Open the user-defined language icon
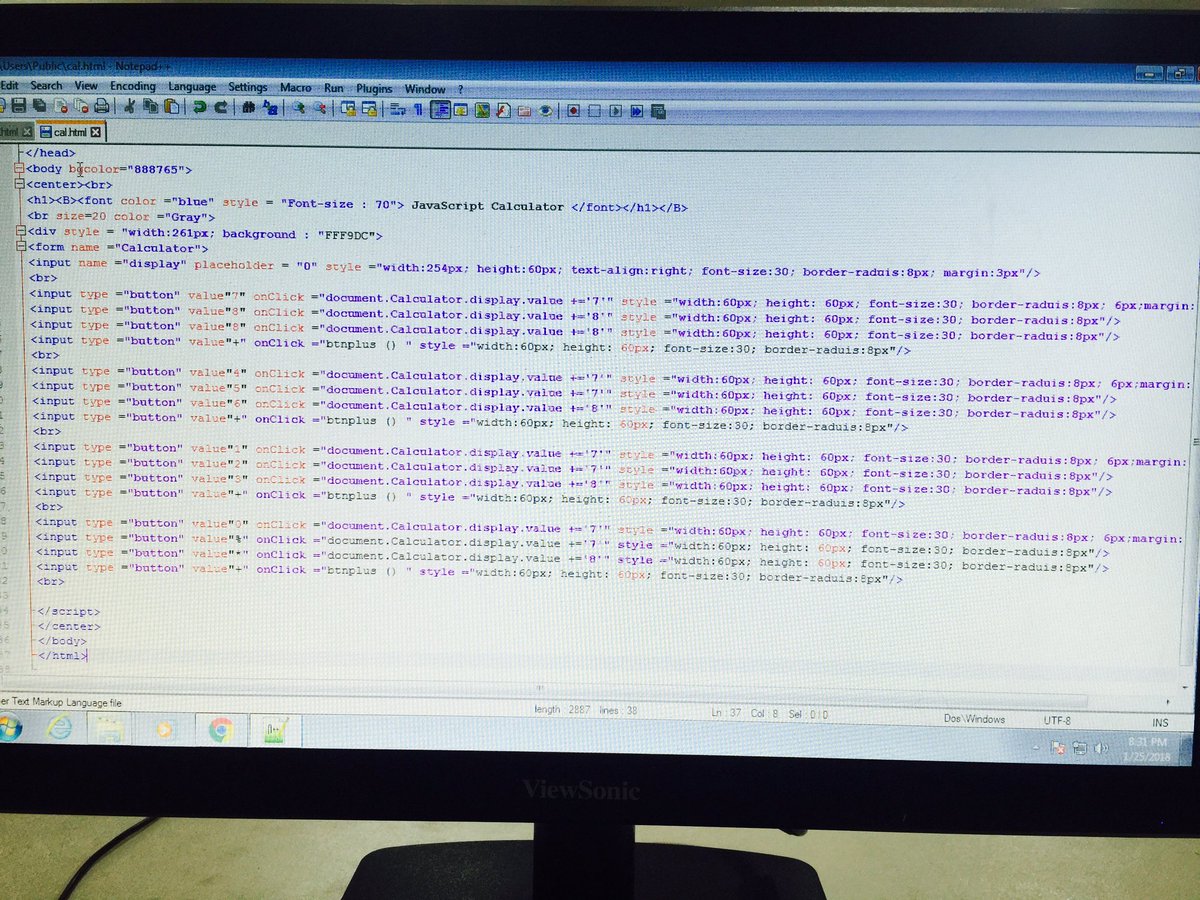Screen dimensions: 1200x900 [x=460, y=109]
